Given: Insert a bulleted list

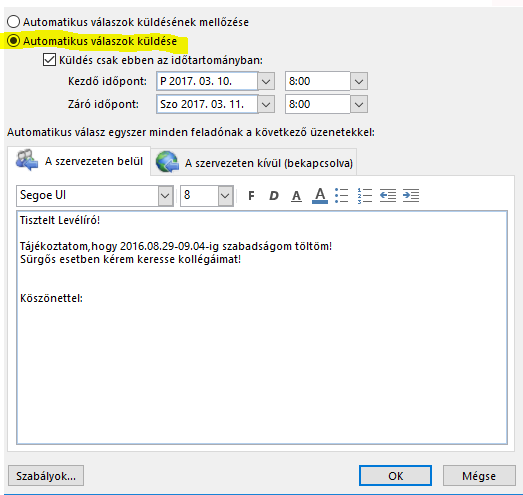Looking at the screenshot, I should [x=342, y=195].
